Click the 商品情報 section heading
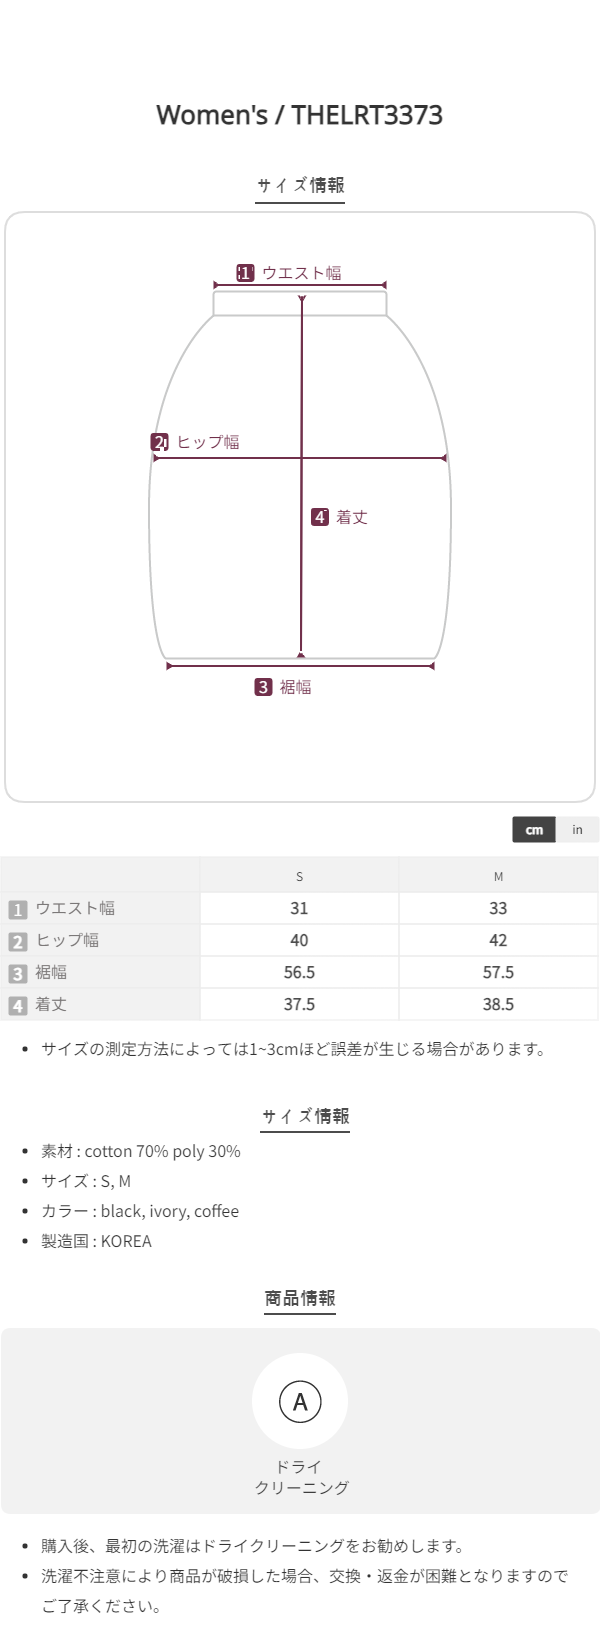The width and height of the screenshot is (600, 1639). click(300, 1298)
